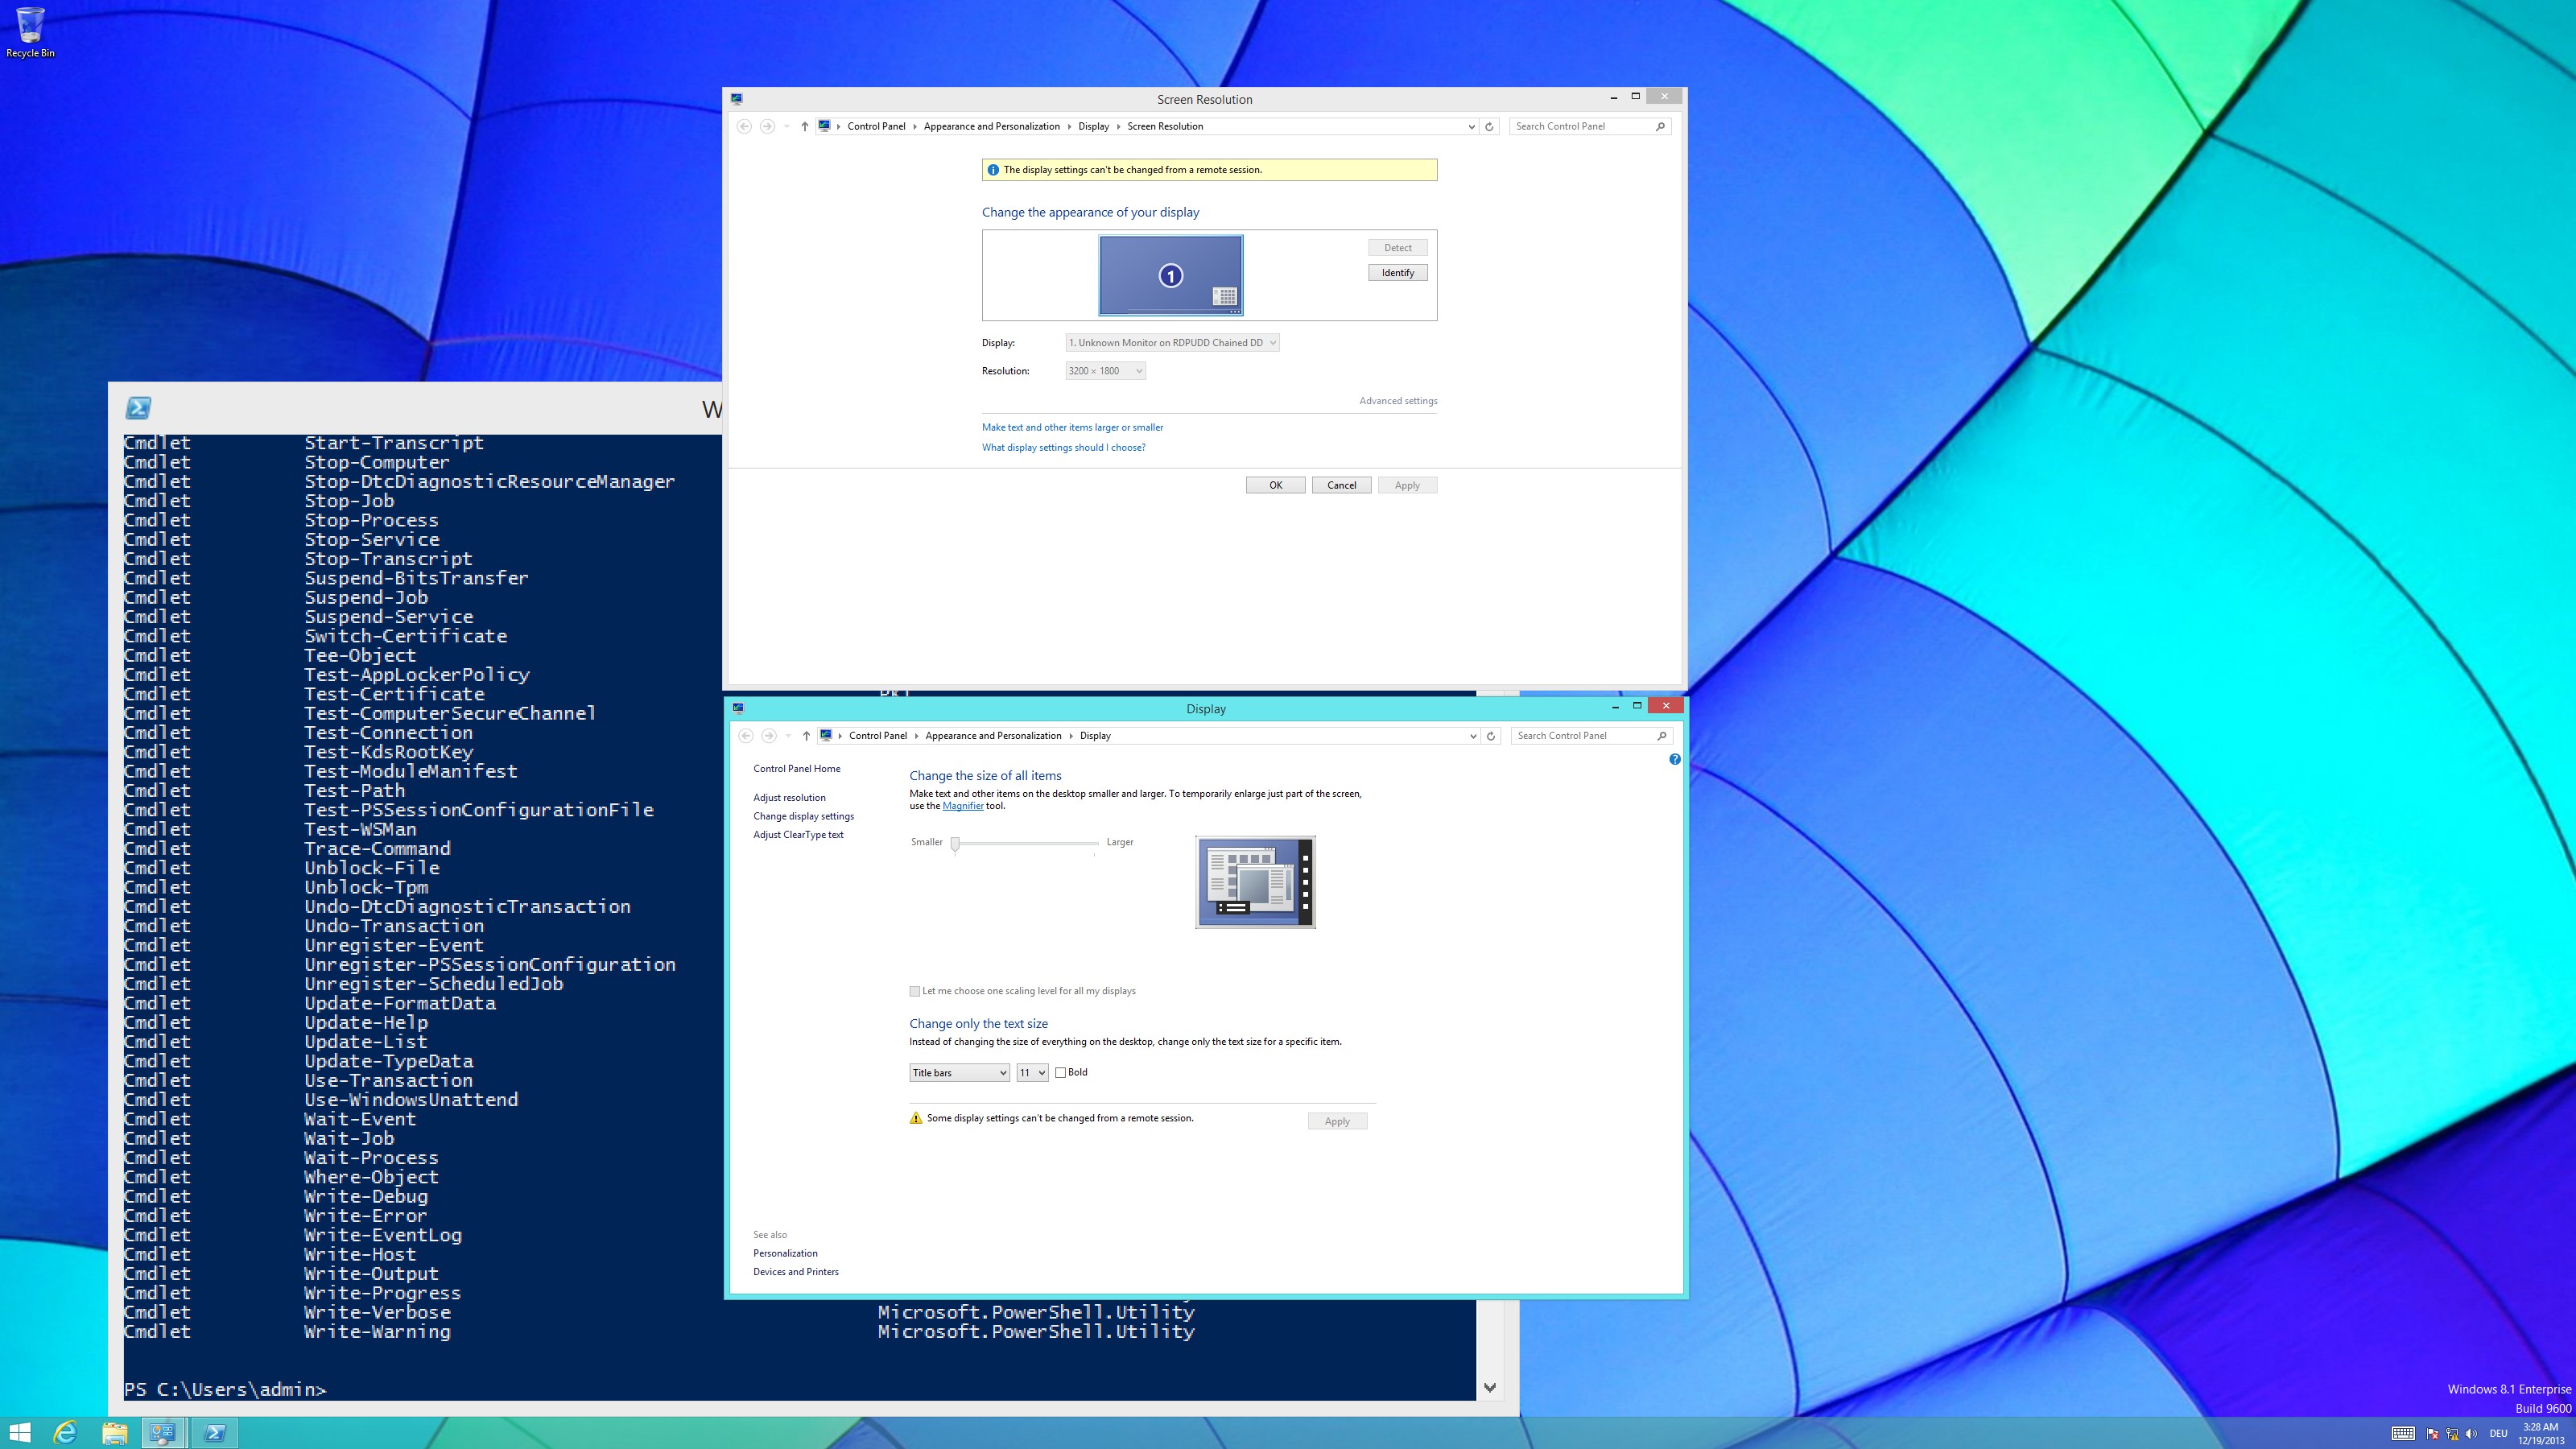The image size is (2576, 1449).
Task: Launch Internet Explorer from the taskbar
Action: pos(65,1433)
